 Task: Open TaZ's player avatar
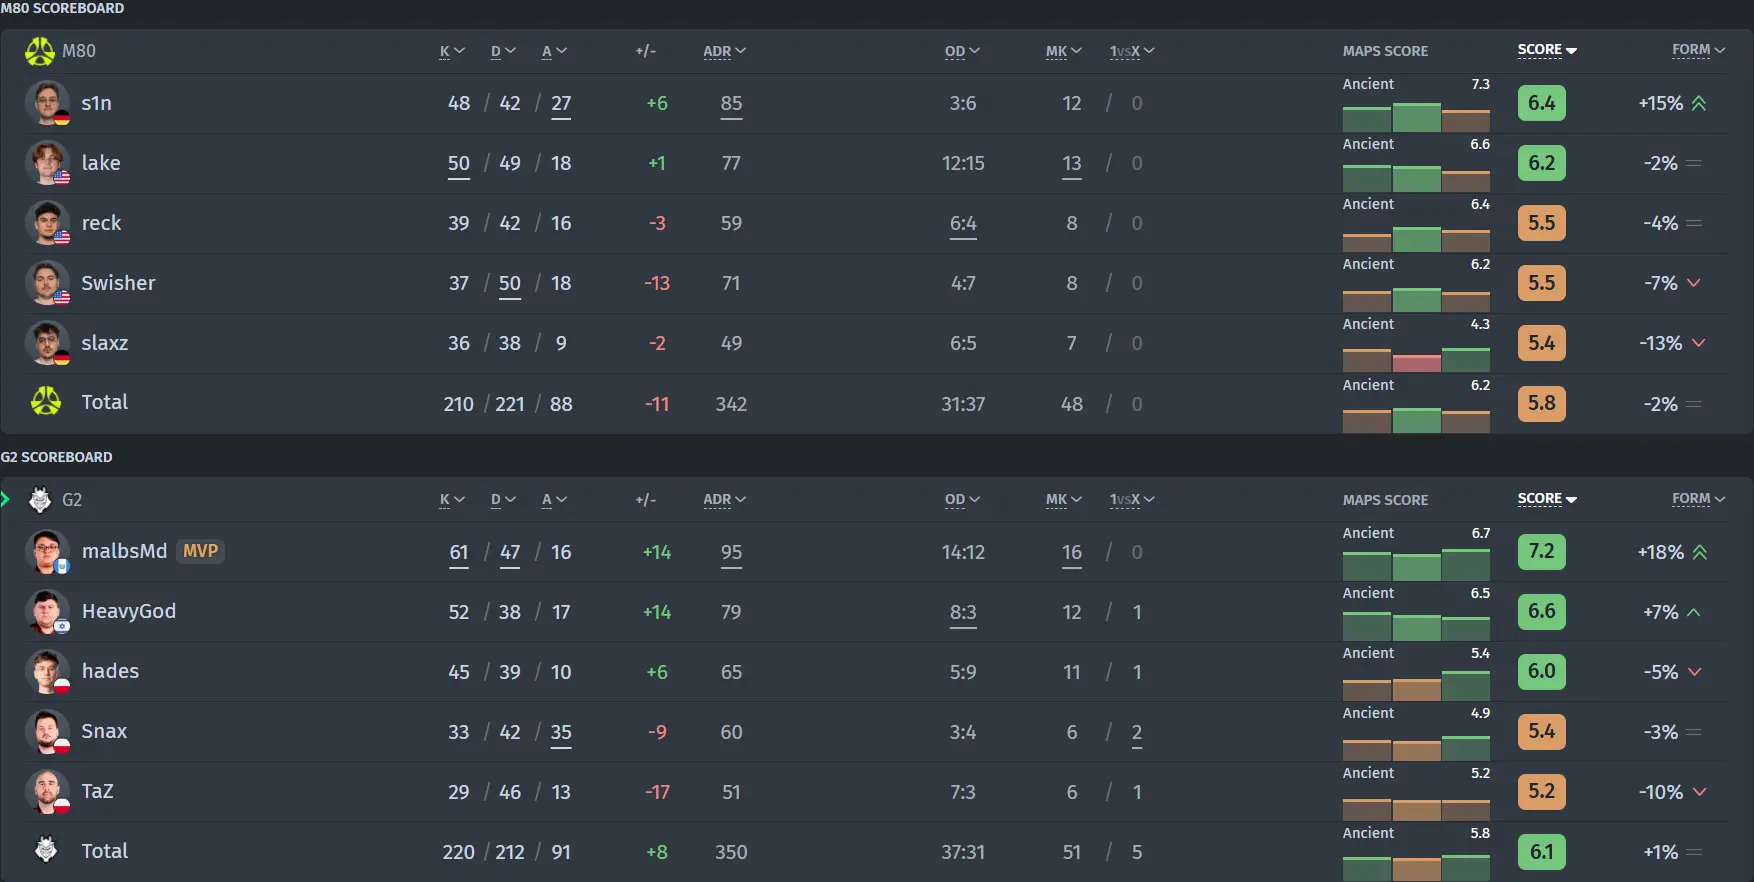coord(47,792)
